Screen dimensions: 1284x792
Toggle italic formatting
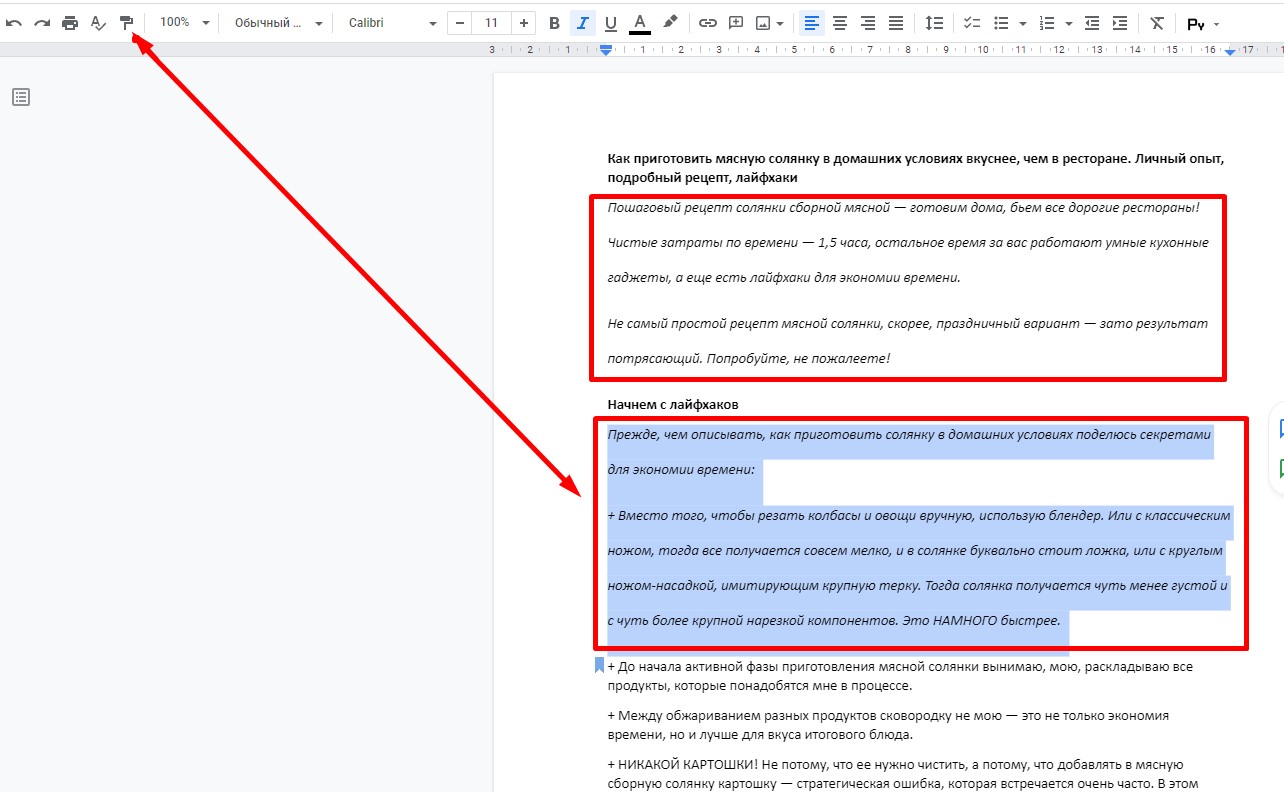click(583, 23)
